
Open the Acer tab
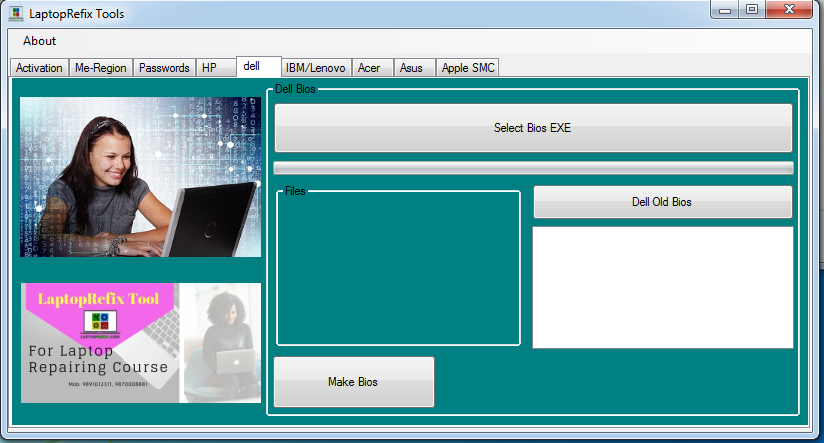click(373, 68)
